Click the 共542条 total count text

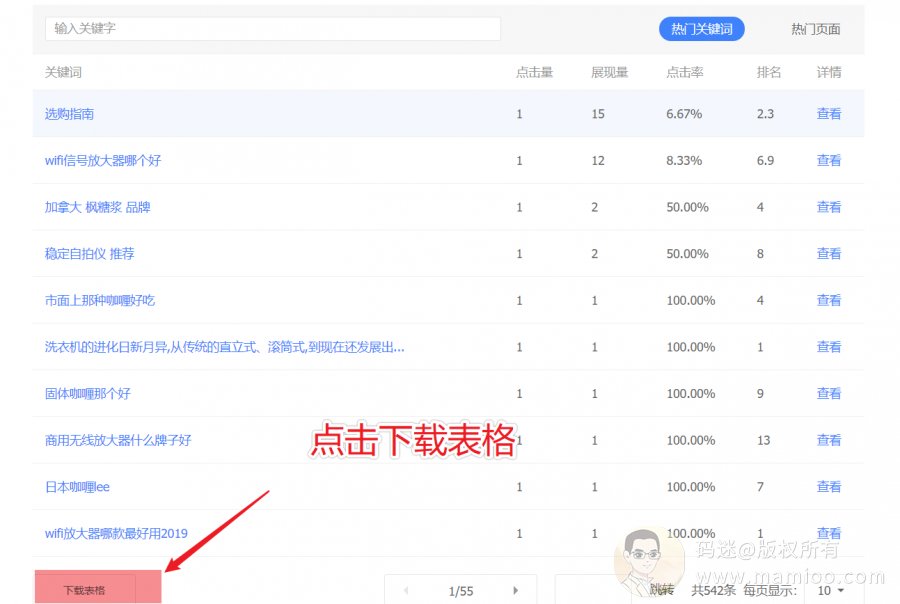tap(713, 590)
